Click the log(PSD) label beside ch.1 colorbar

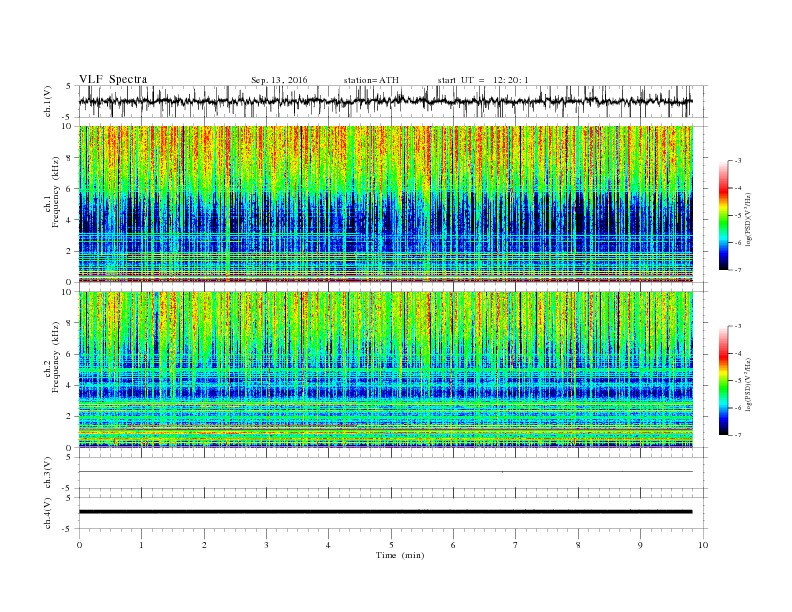748,220
